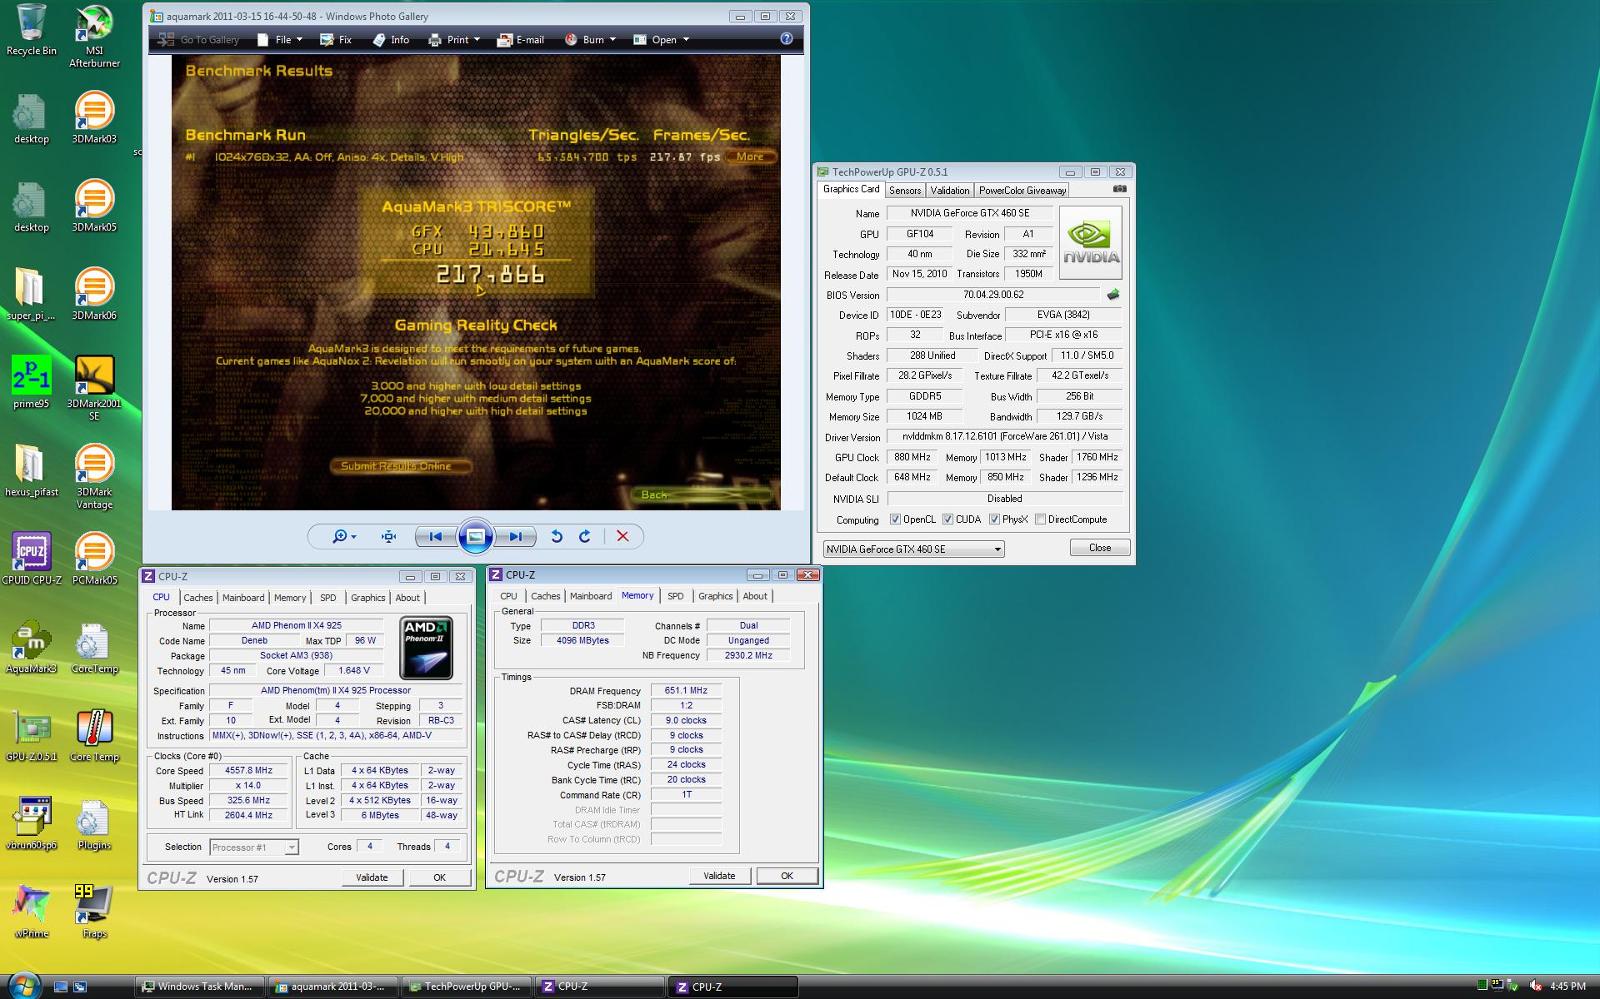This screenshot has width=1600, height=999.
Task: Select Mainboard tab in left CPU-Z
Action: 243,597
